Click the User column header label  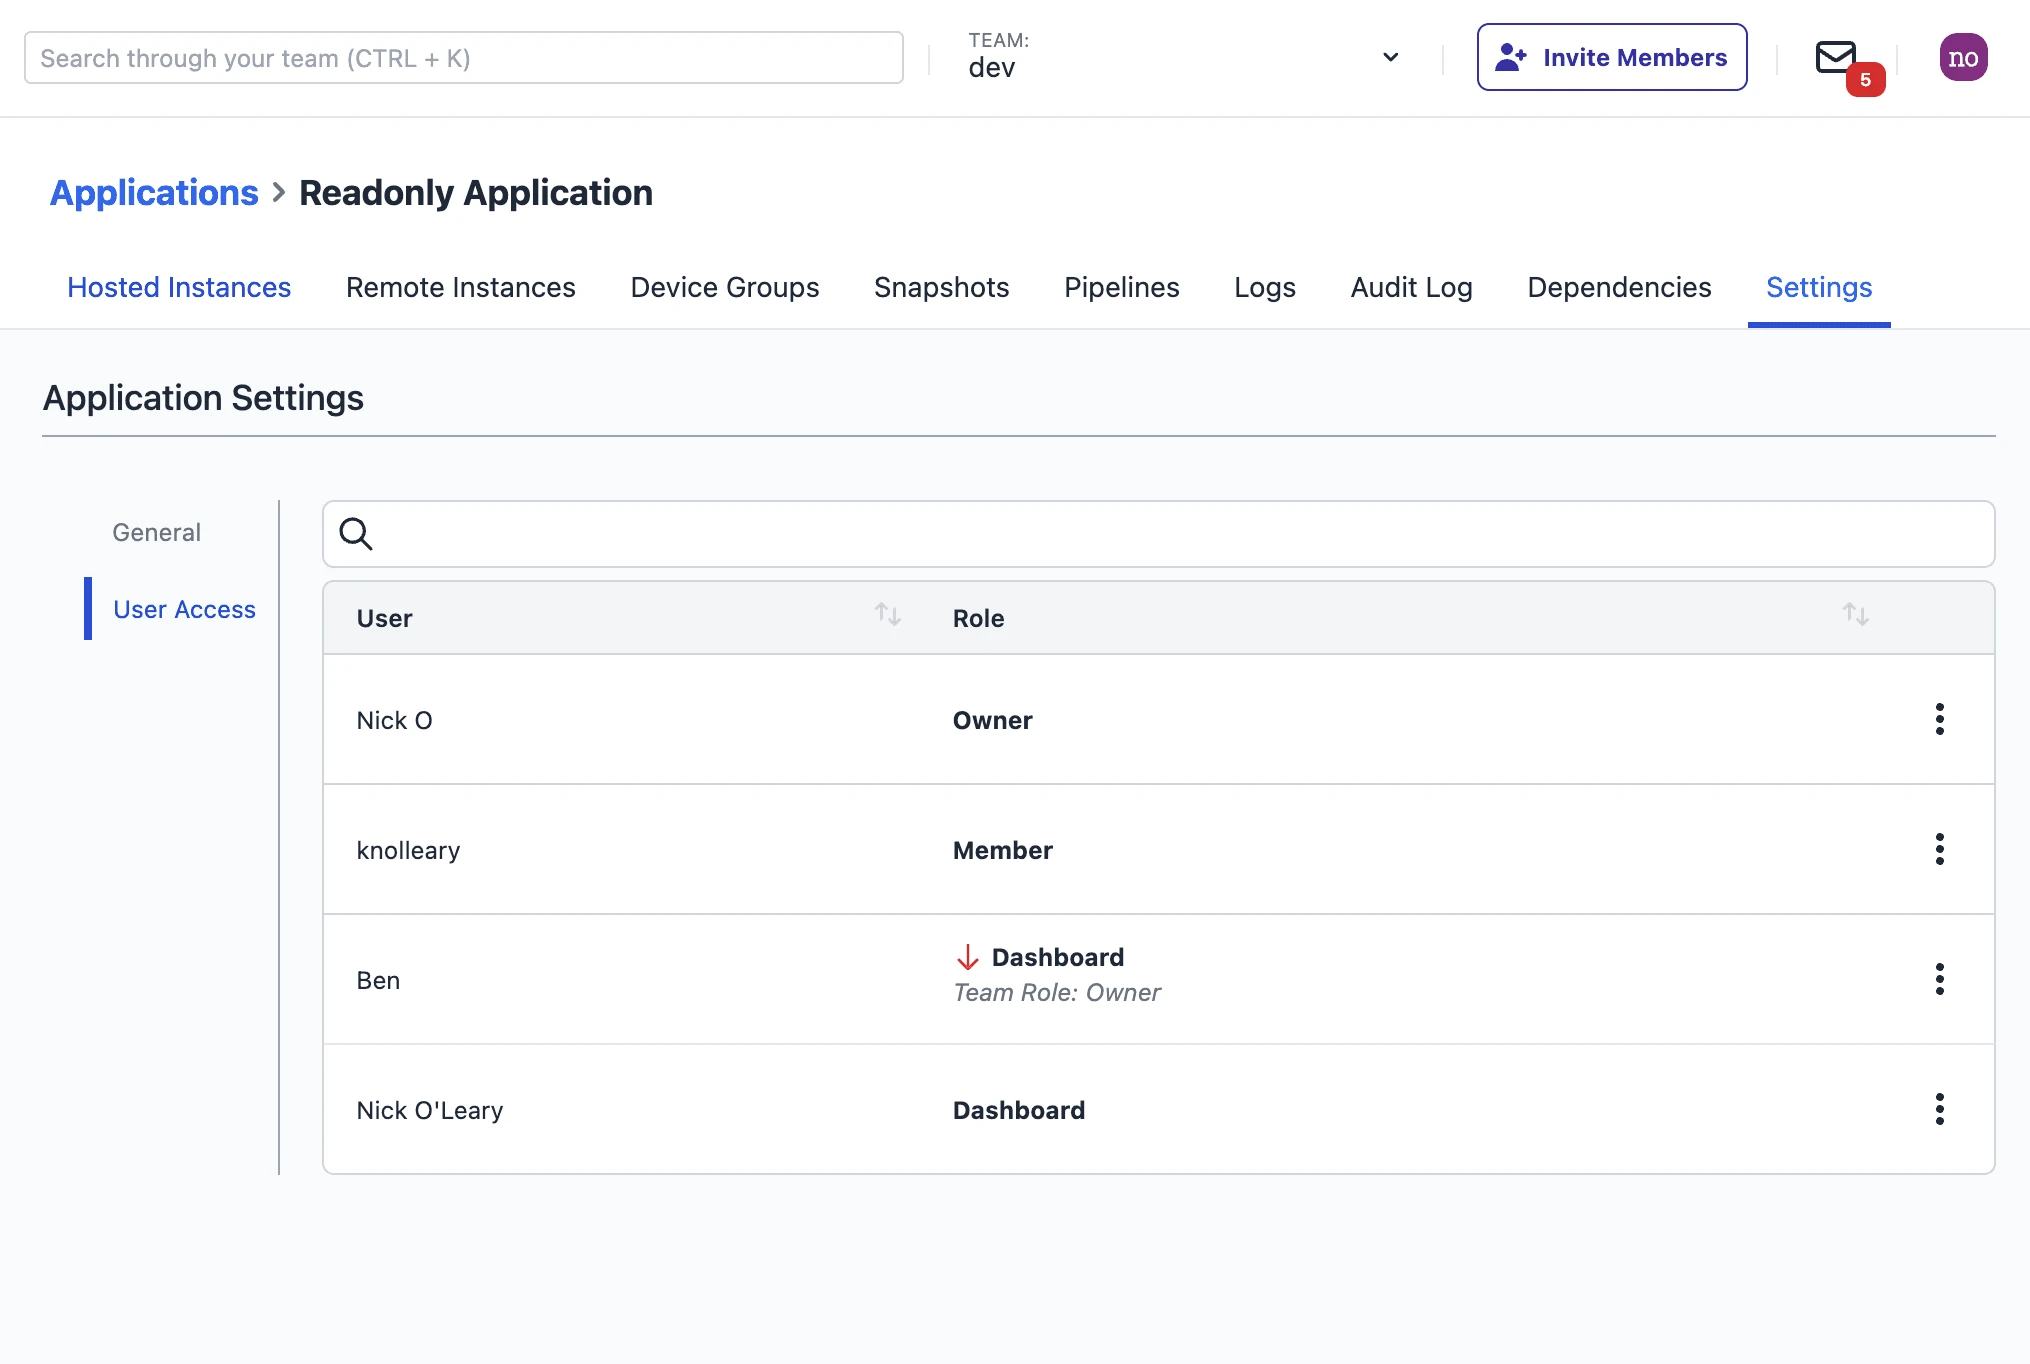pos(385,618)
